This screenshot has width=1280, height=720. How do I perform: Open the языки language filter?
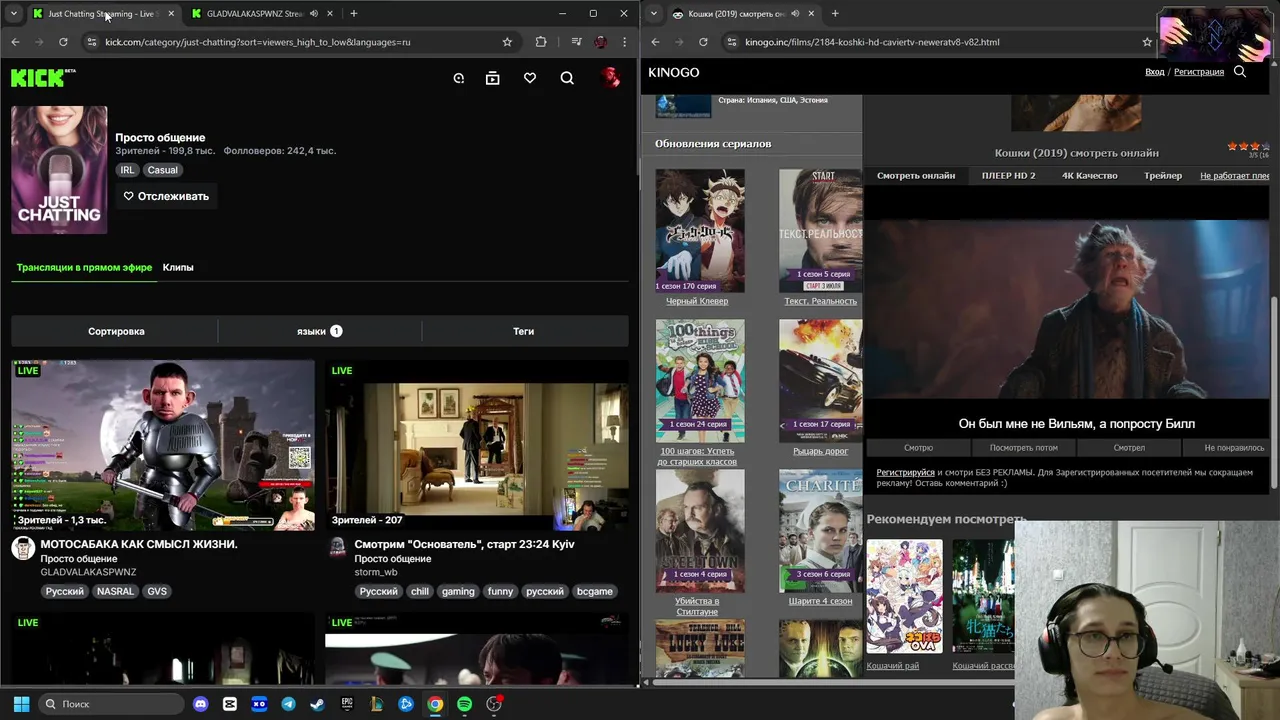pos(320,331)
